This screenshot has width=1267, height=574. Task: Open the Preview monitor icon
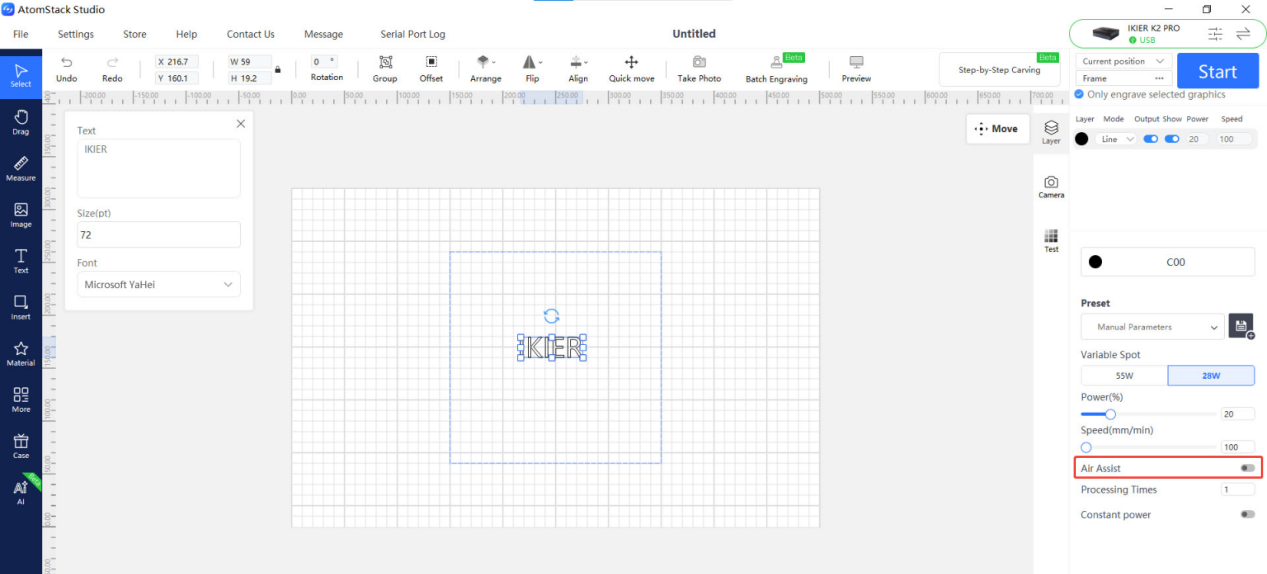[856, 62]
